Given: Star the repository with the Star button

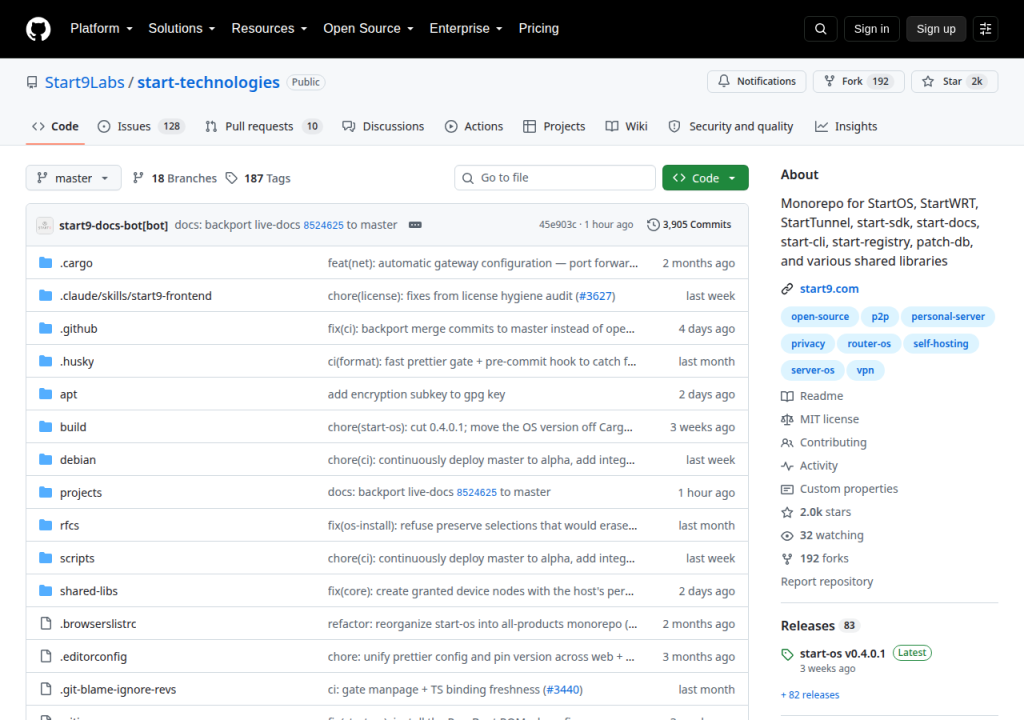Looking at the screenshot, I should pos(954,81).
